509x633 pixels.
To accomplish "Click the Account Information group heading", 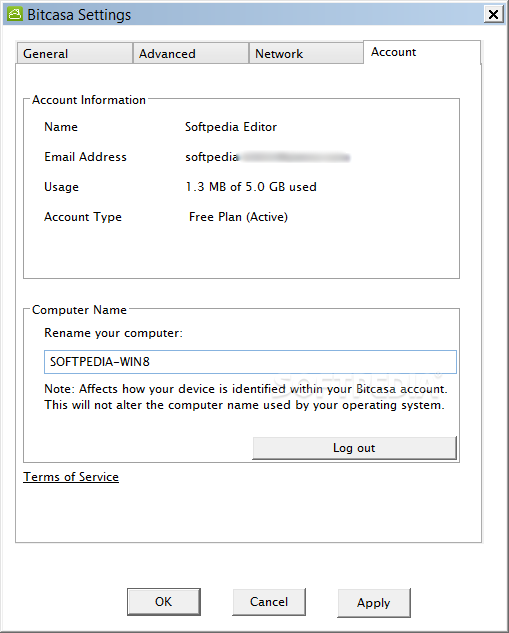I will pyautogui.click(x=89, y=100).
